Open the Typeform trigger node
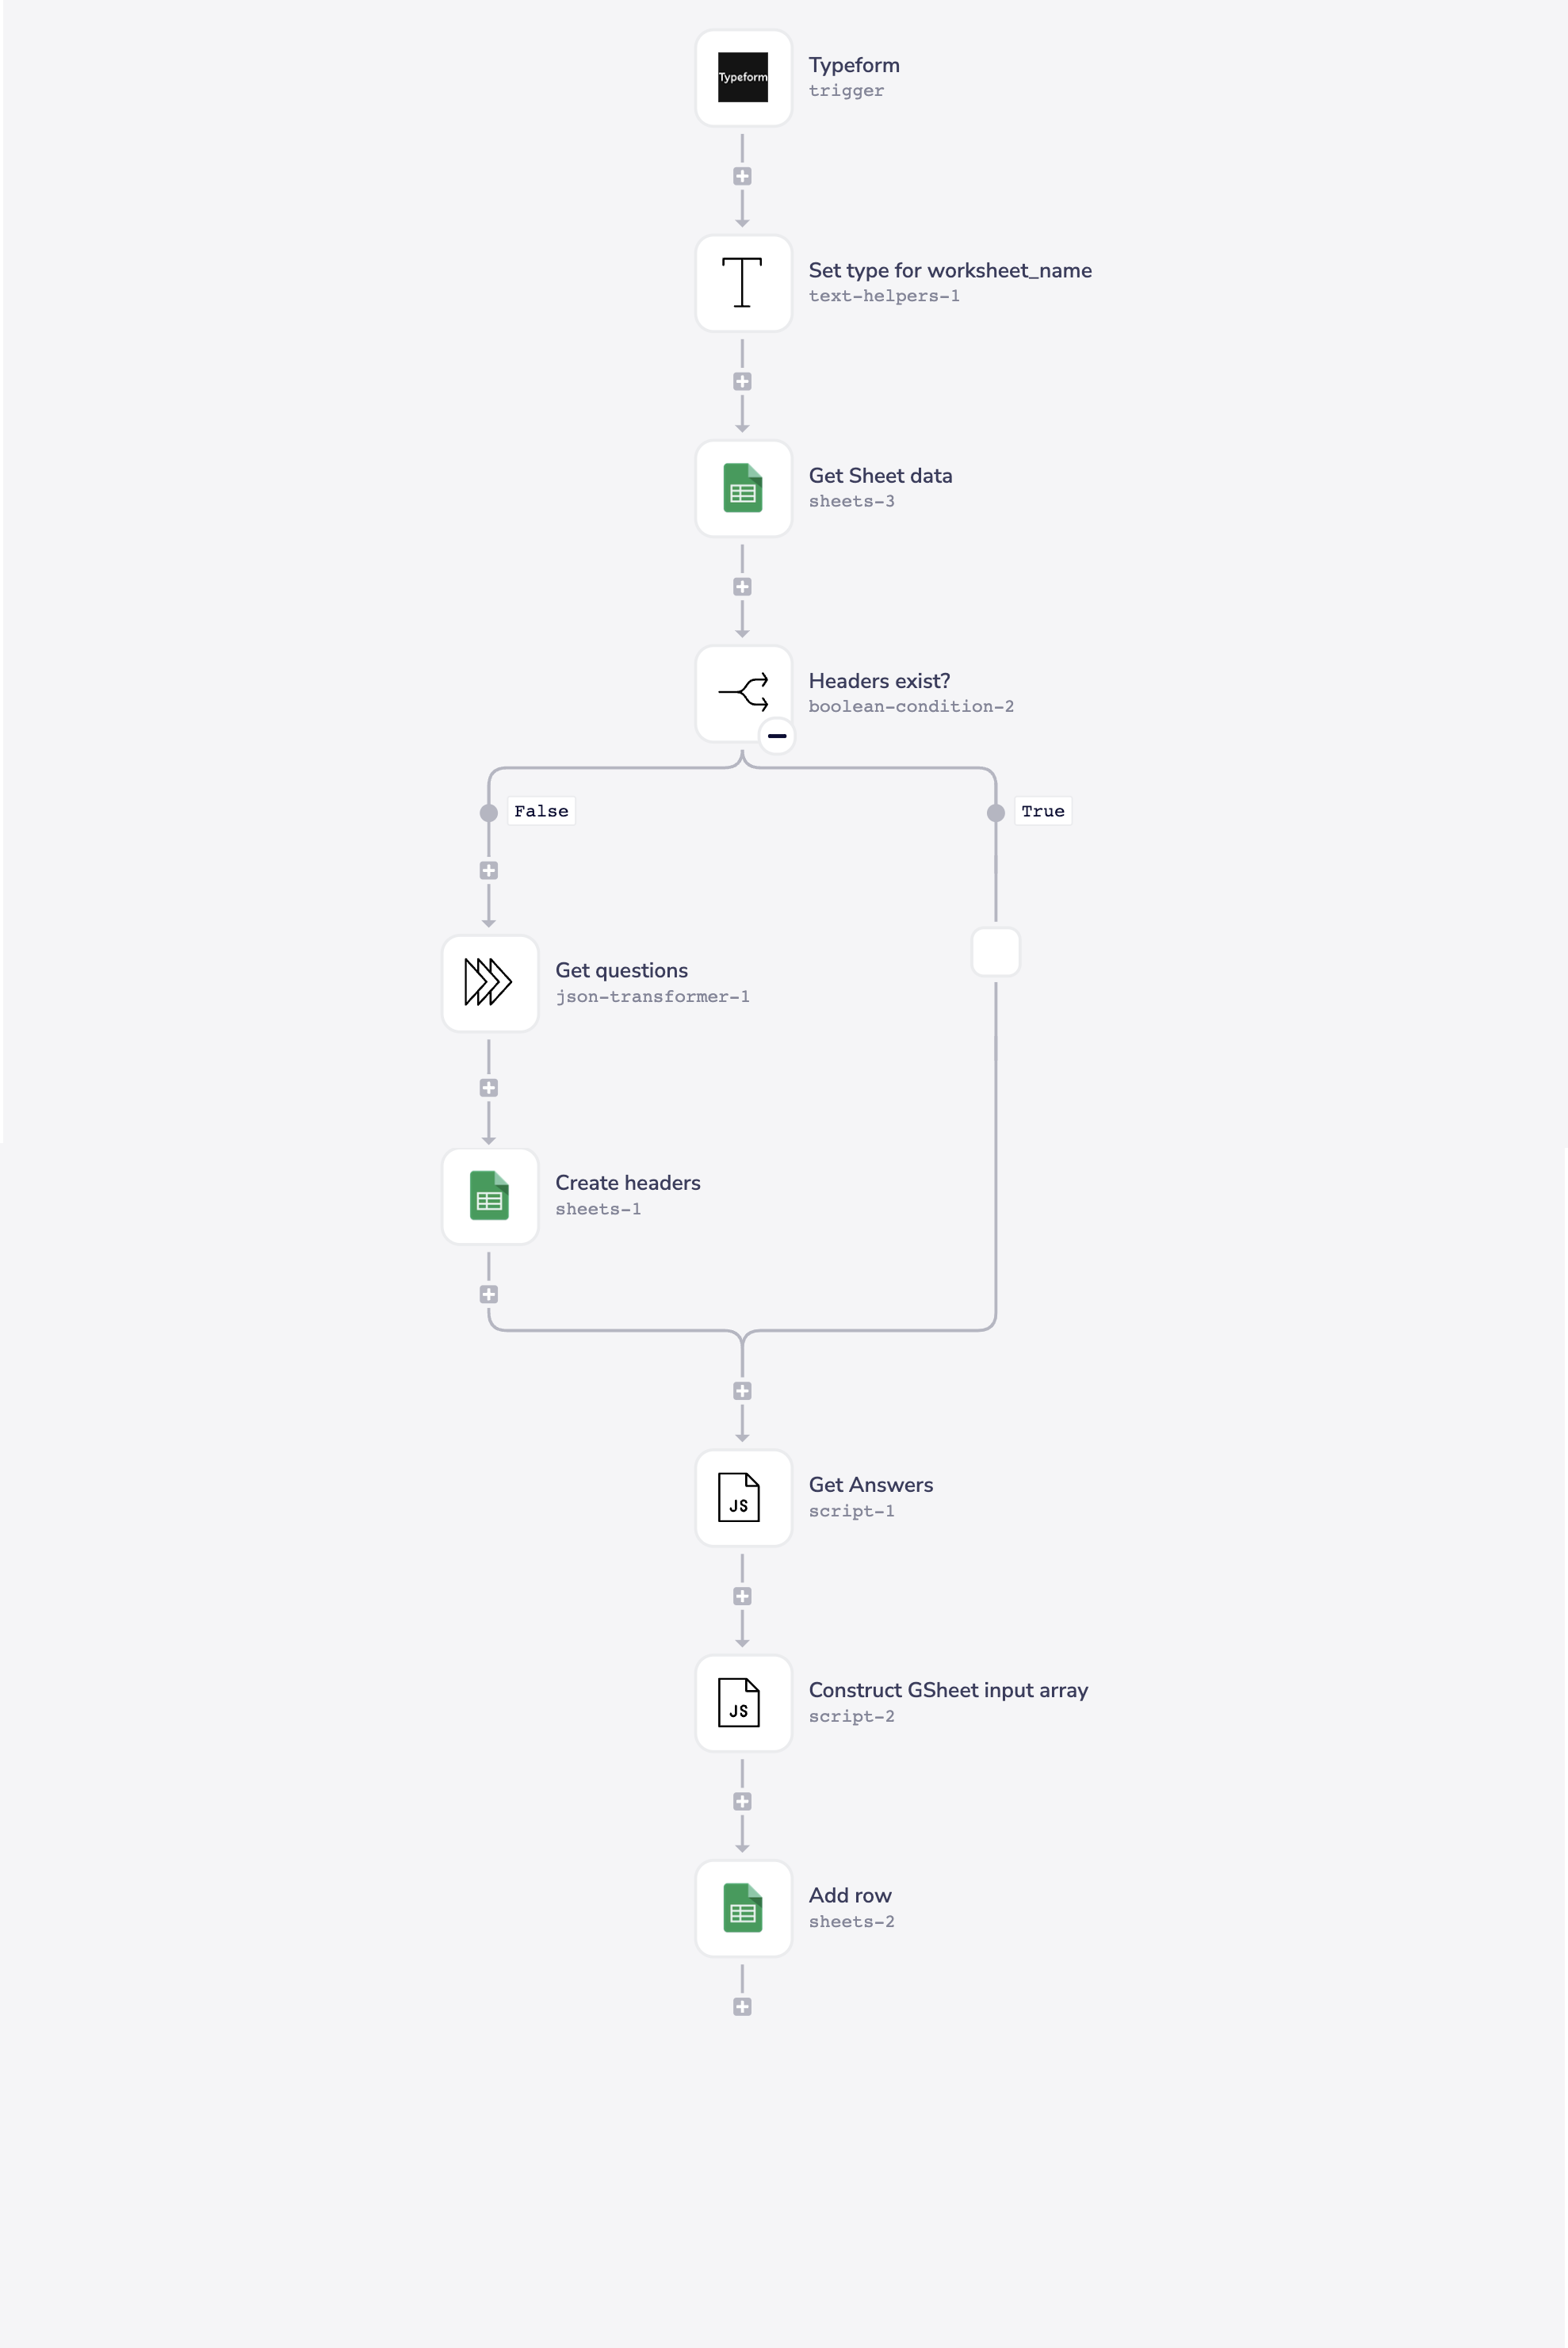 pyautogui.click(x=742, y=78)
